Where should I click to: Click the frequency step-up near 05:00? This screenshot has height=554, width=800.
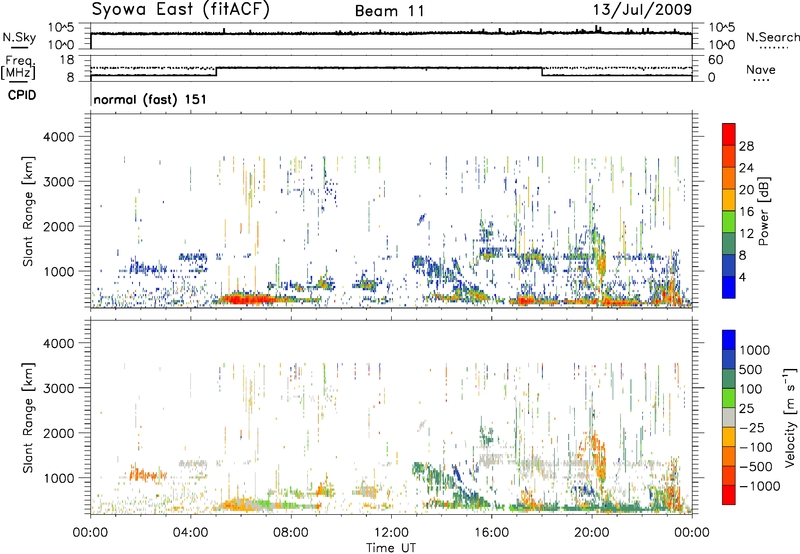pyautogui.click(x=217, y=71)
